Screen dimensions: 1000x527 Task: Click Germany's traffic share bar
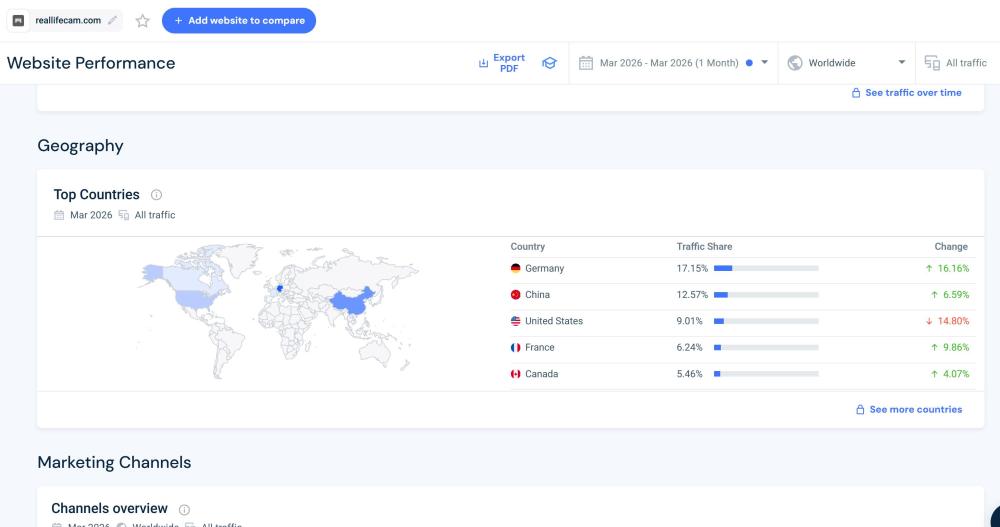click(766, 269)
